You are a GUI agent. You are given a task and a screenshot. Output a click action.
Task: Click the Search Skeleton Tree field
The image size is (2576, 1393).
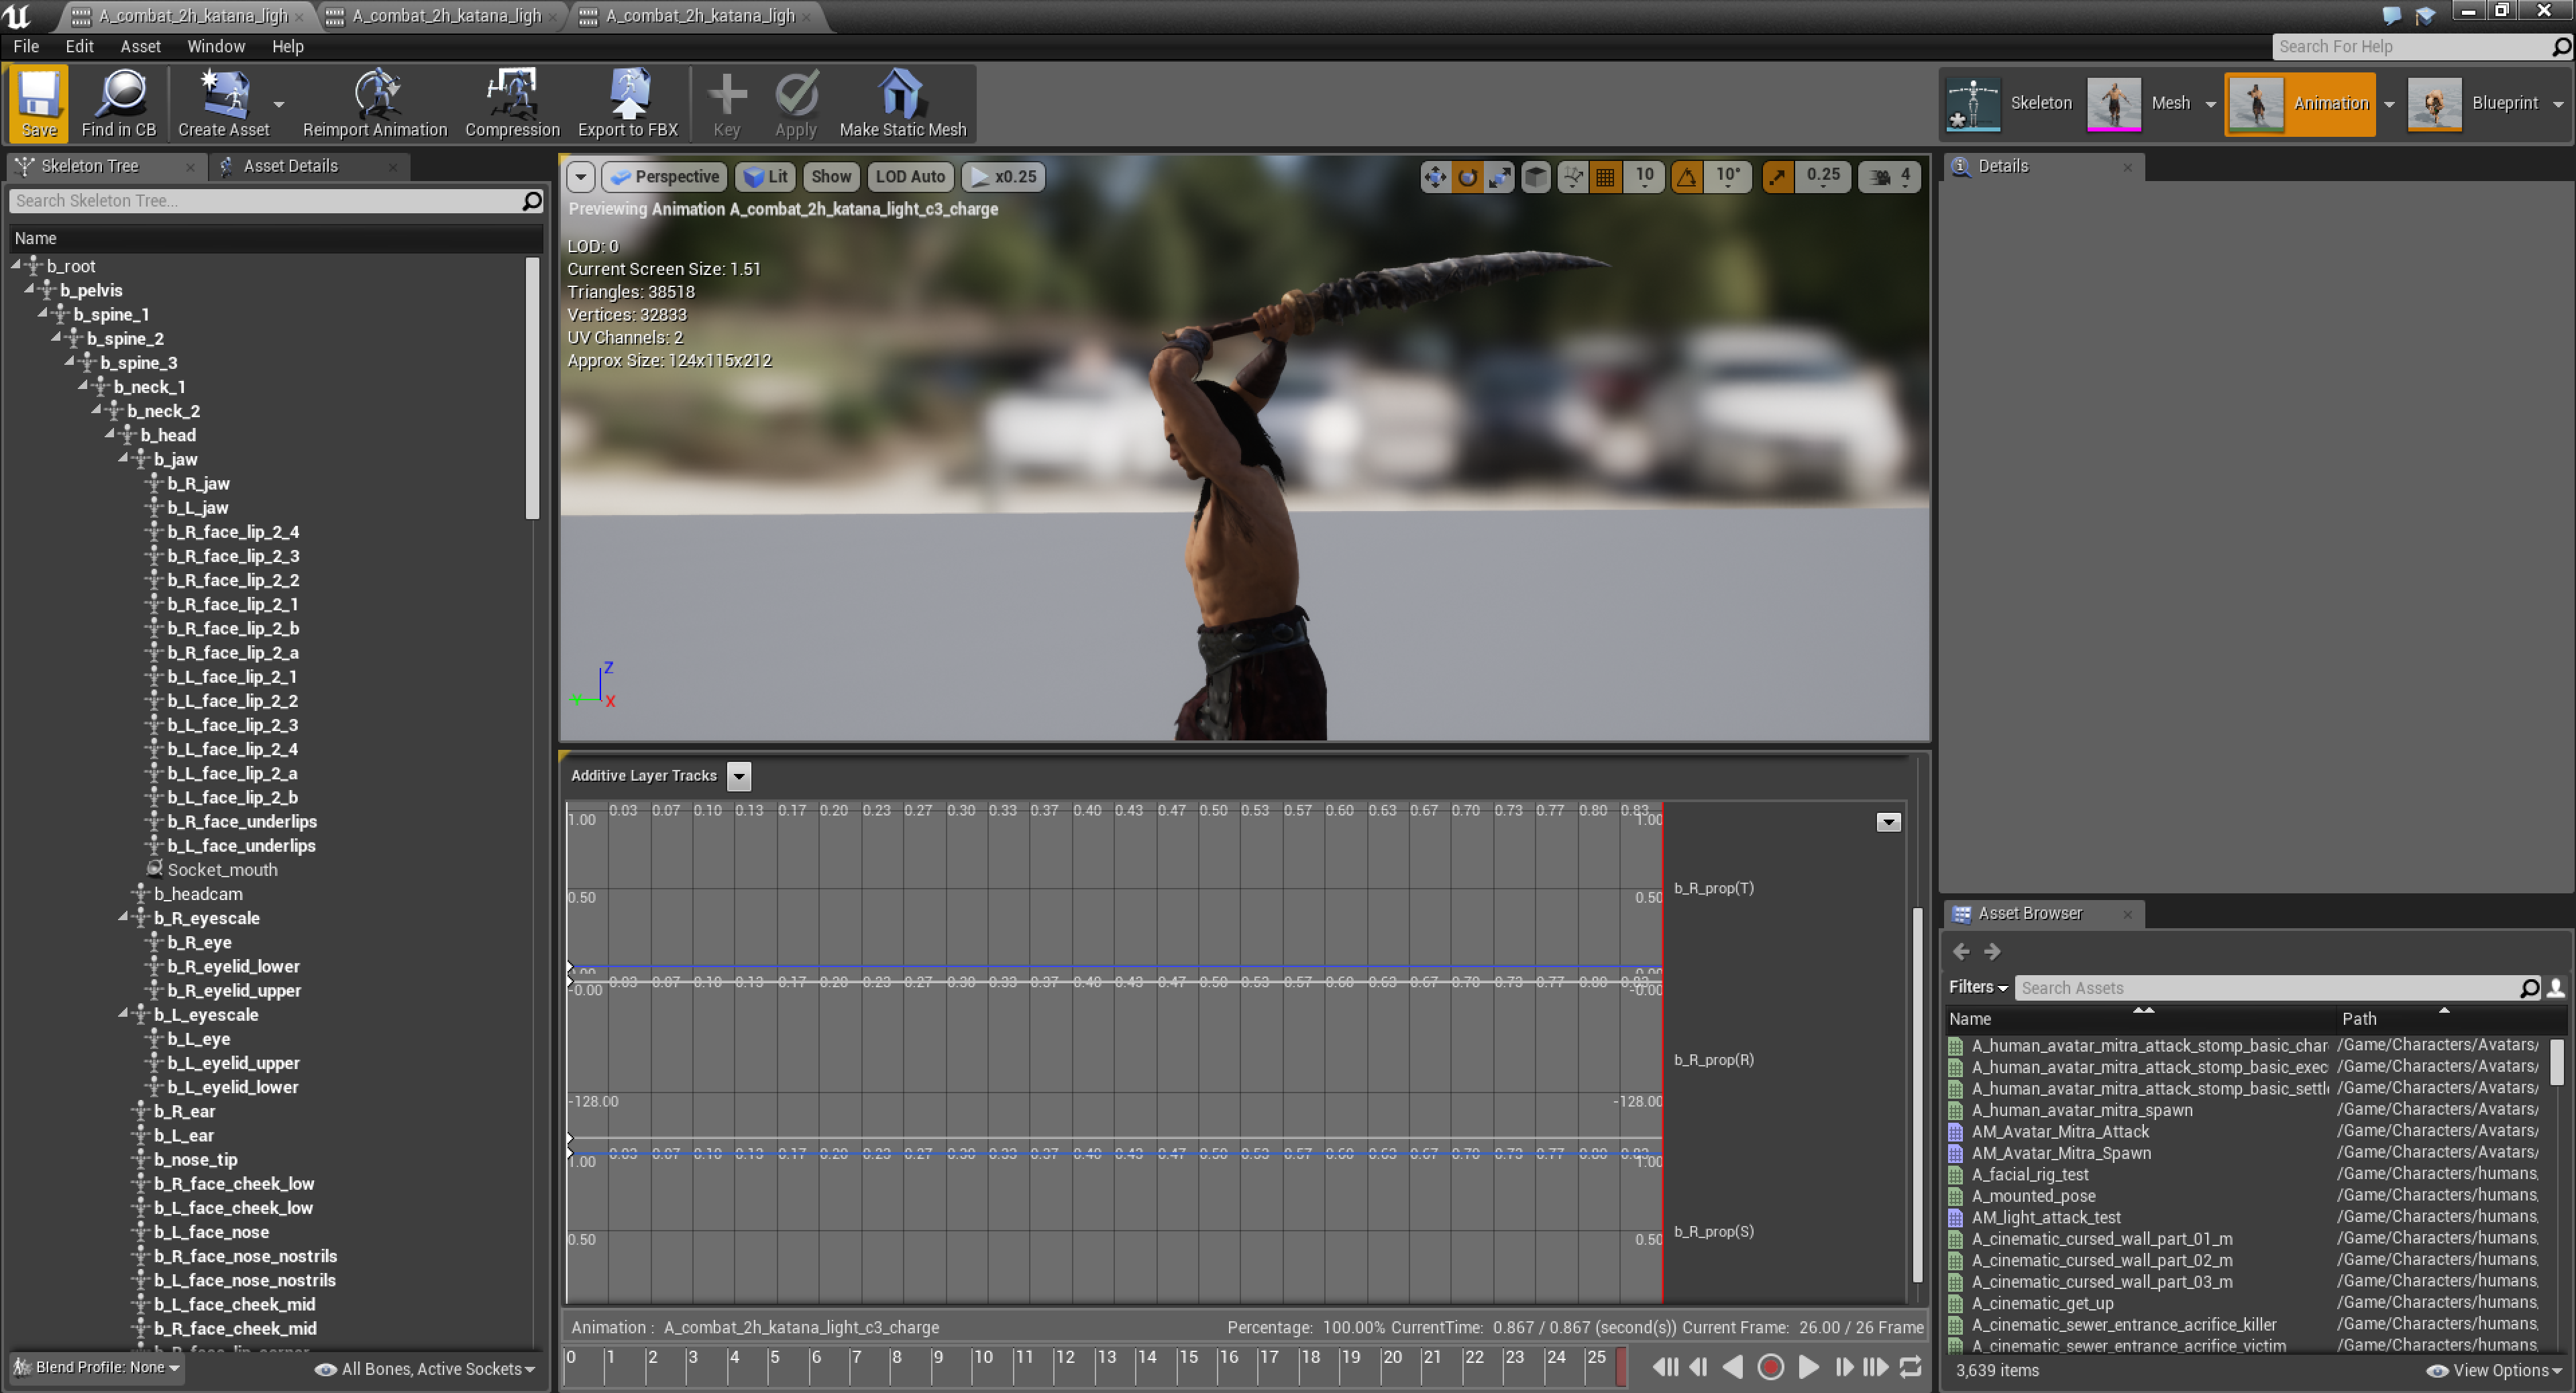pyautogui.click(x=265, y=201)
